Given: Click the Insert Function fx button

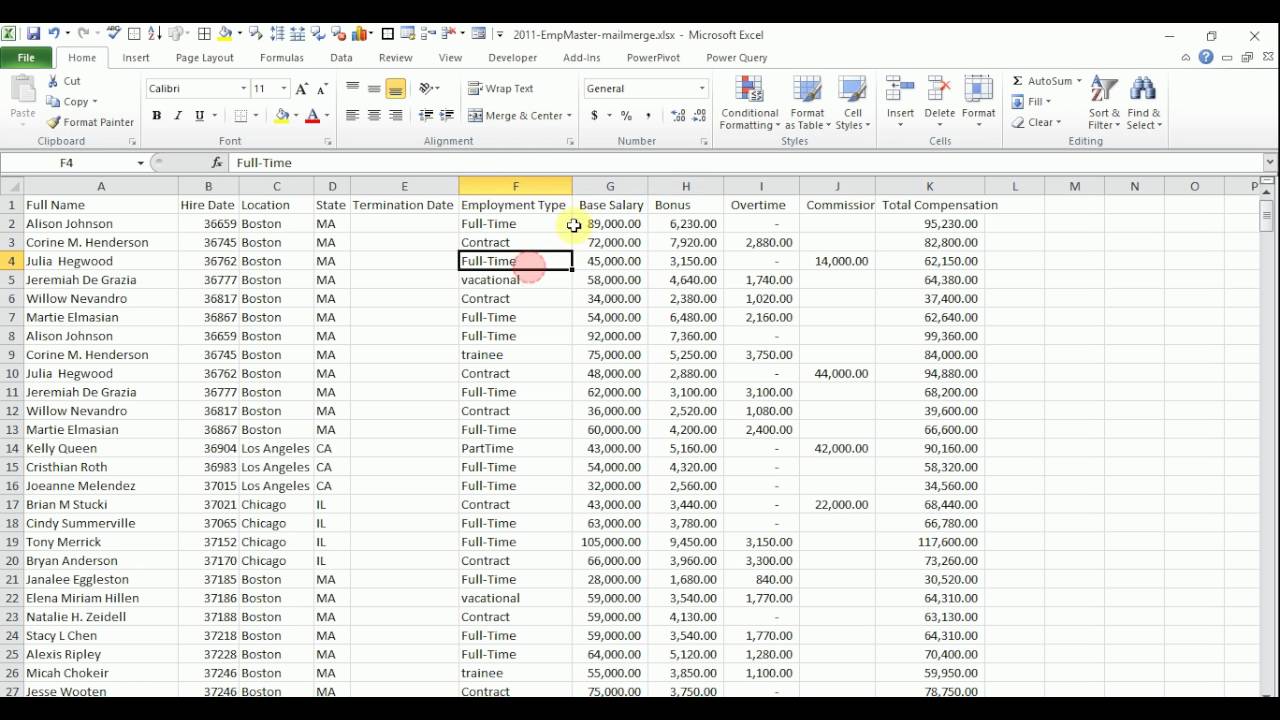Looking at the screenshot, I should click(217, 162).
